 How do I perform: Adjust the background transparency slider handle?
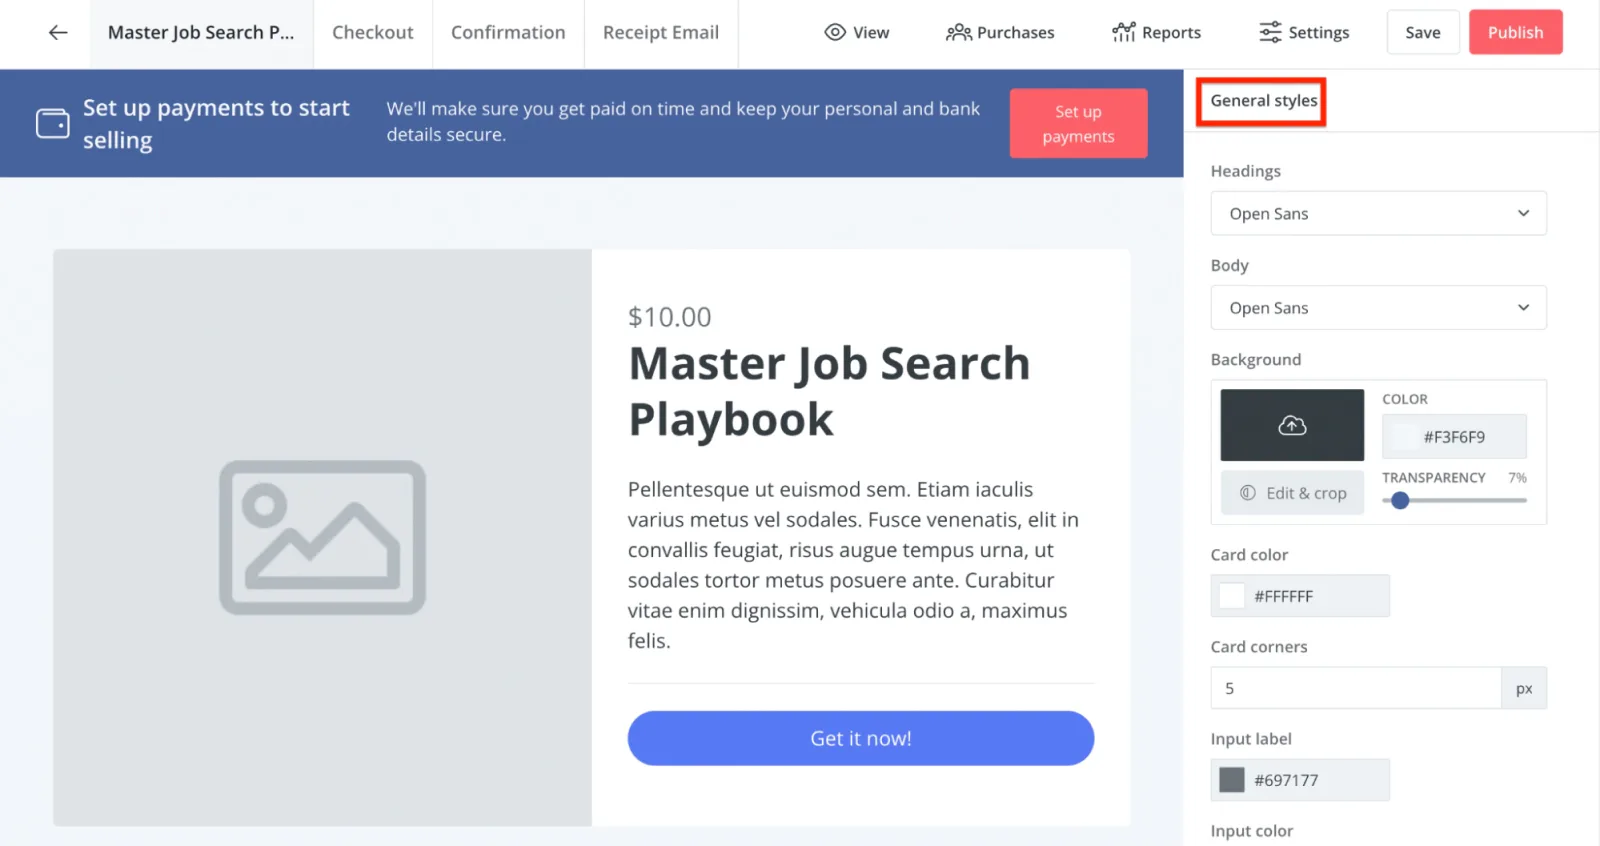(1400, 500)
